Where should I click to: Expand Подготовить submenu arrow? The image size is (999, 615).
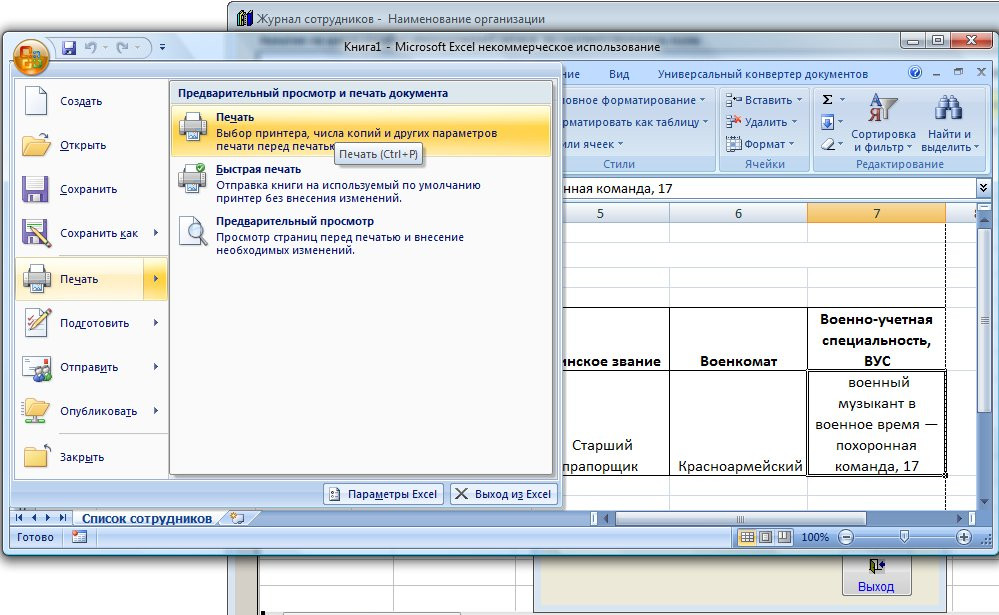tap(155, 323)
